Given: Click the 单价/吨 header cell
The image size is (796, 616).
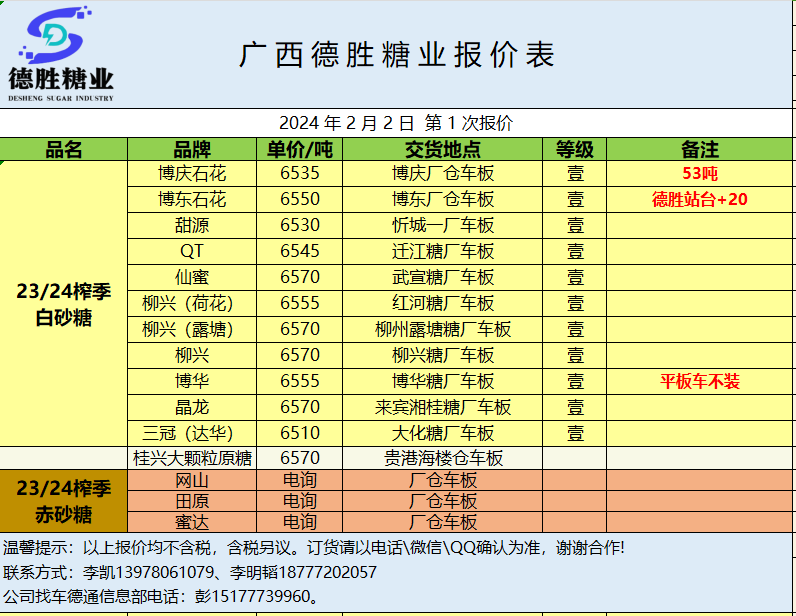Looking at the screenshot, I should (300, 149).
